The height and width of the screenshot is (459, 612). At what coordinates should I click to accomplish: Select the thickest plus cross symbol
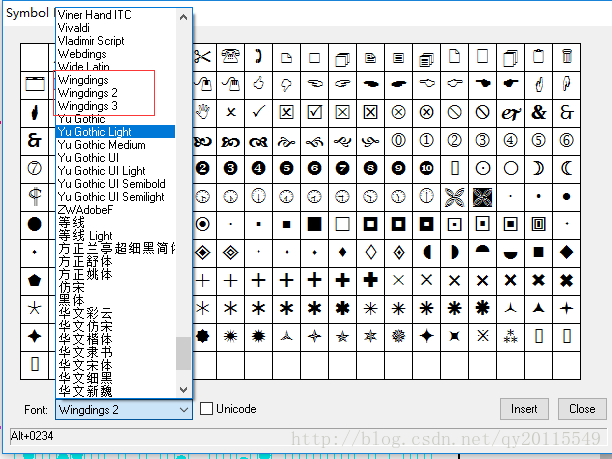tap(370, 280)
